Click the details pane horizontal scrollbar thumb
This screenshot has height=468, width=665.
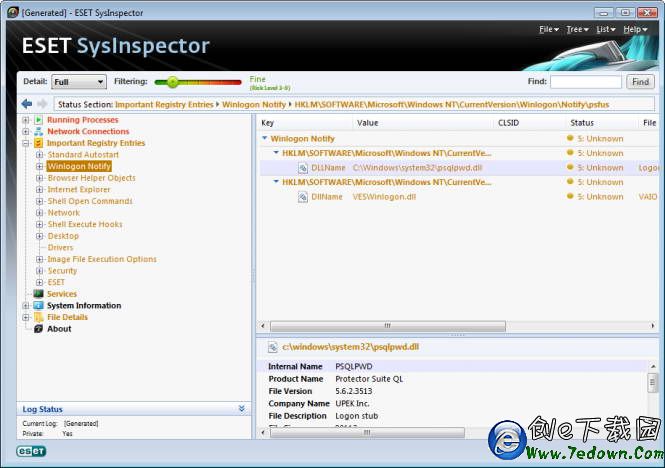[367, 432]
